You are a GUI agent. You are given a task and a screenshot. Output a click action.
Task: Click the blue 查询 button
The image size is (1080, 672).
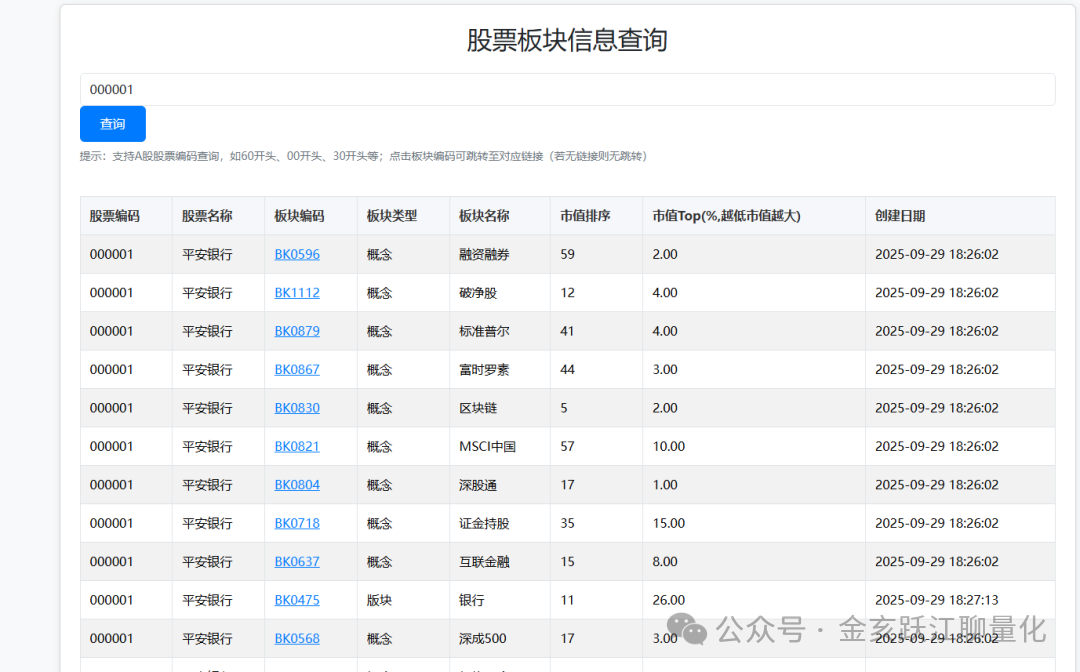click(x=113, y=124)
